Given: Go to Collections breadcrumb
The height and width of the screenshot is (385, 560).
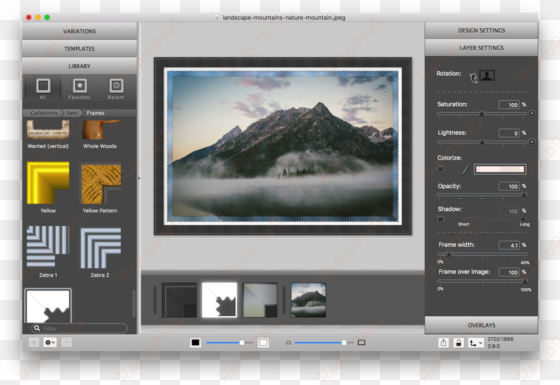Looking at the screenshot, I should [44, 113].
